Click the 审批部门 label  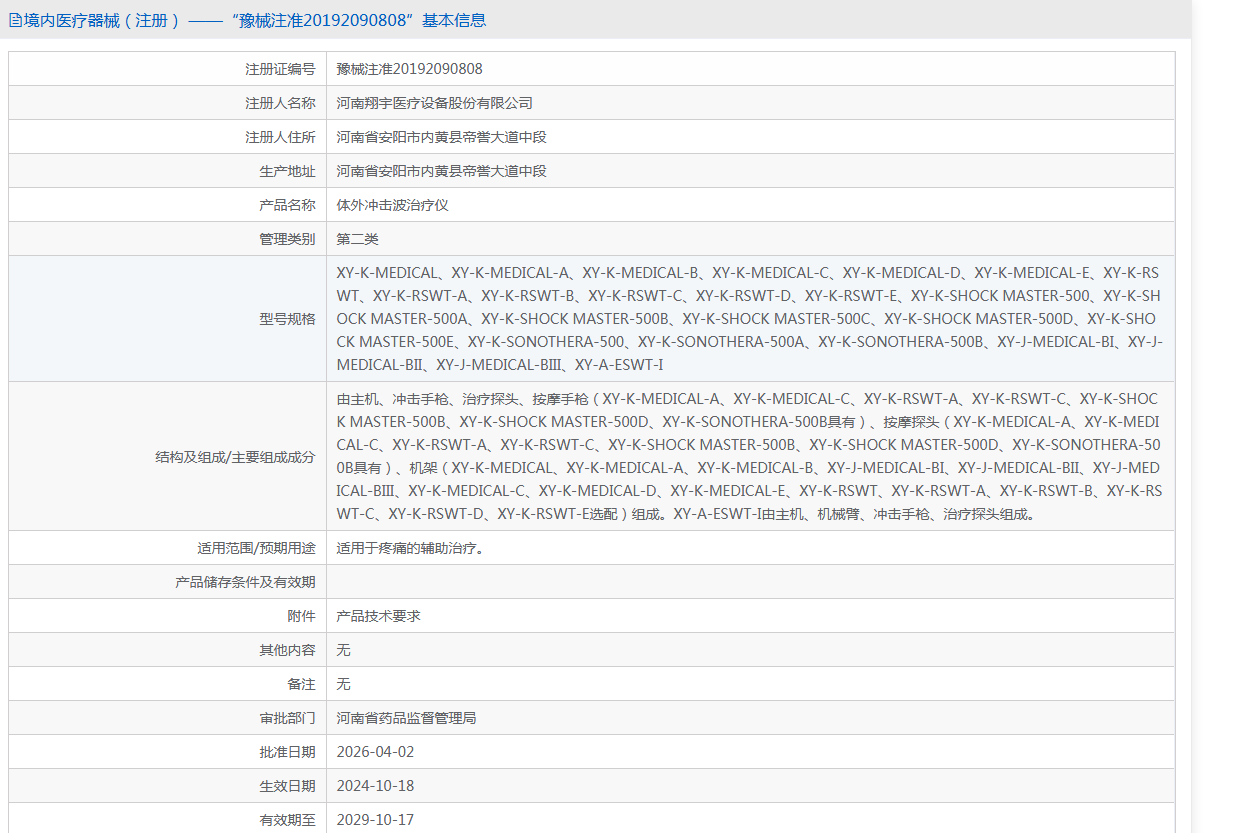pos(287,718)
